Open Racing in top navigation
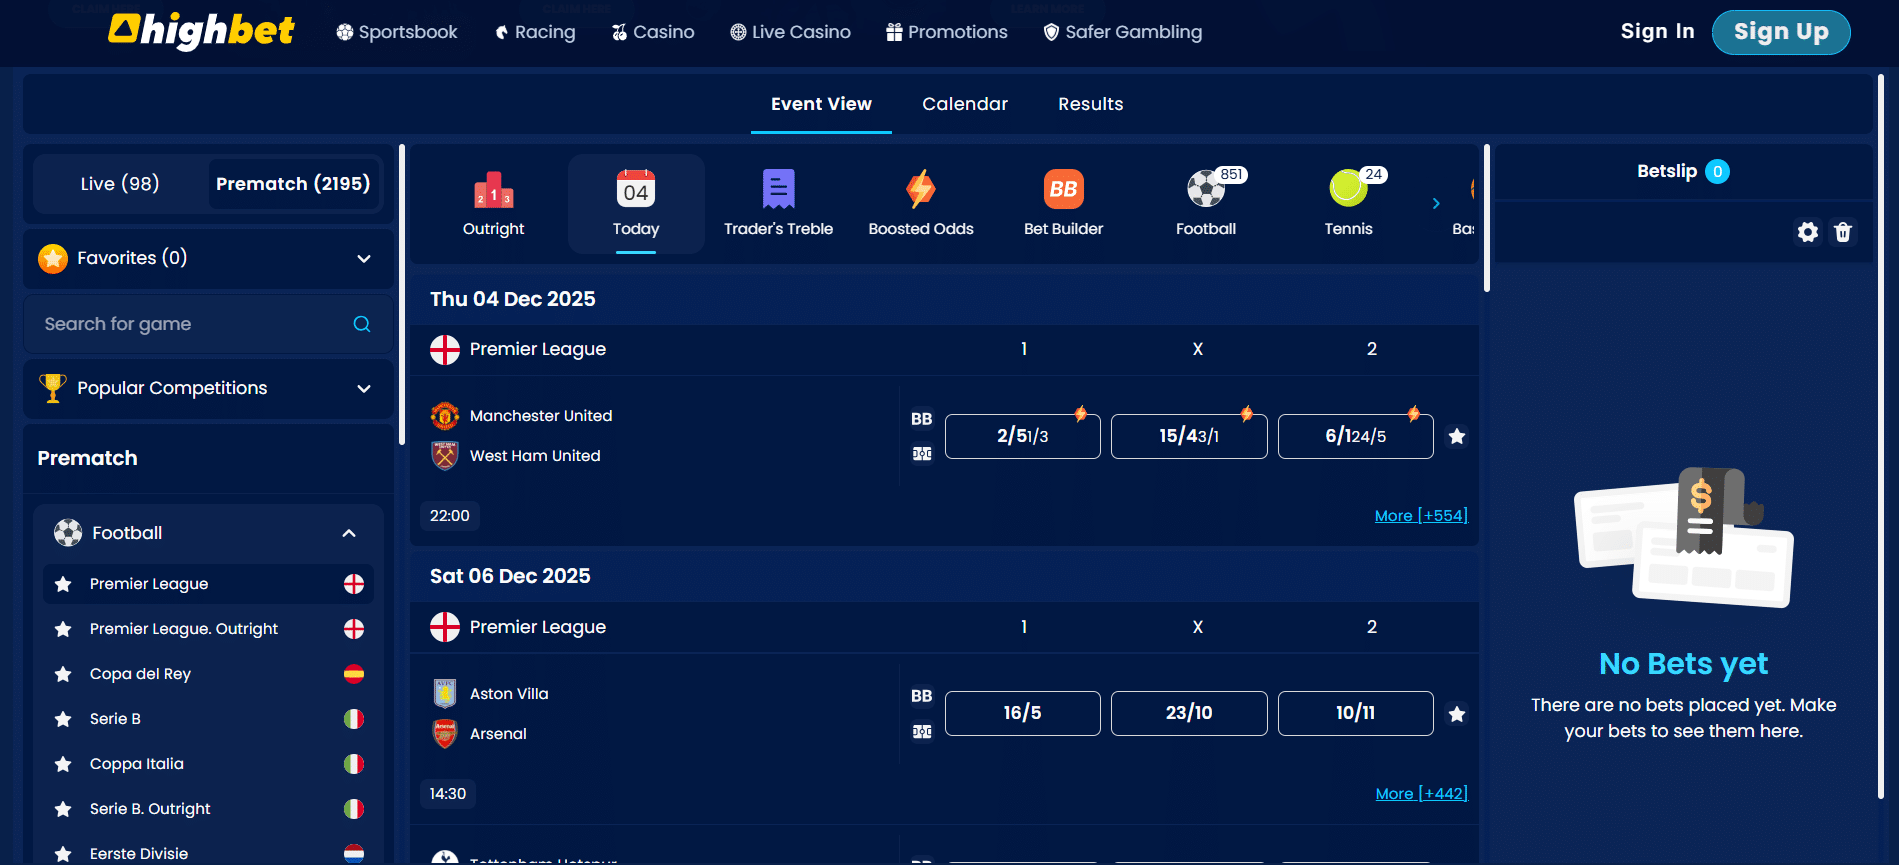The width and height of the screenshot is (1899, 865). tap(536, 32)
